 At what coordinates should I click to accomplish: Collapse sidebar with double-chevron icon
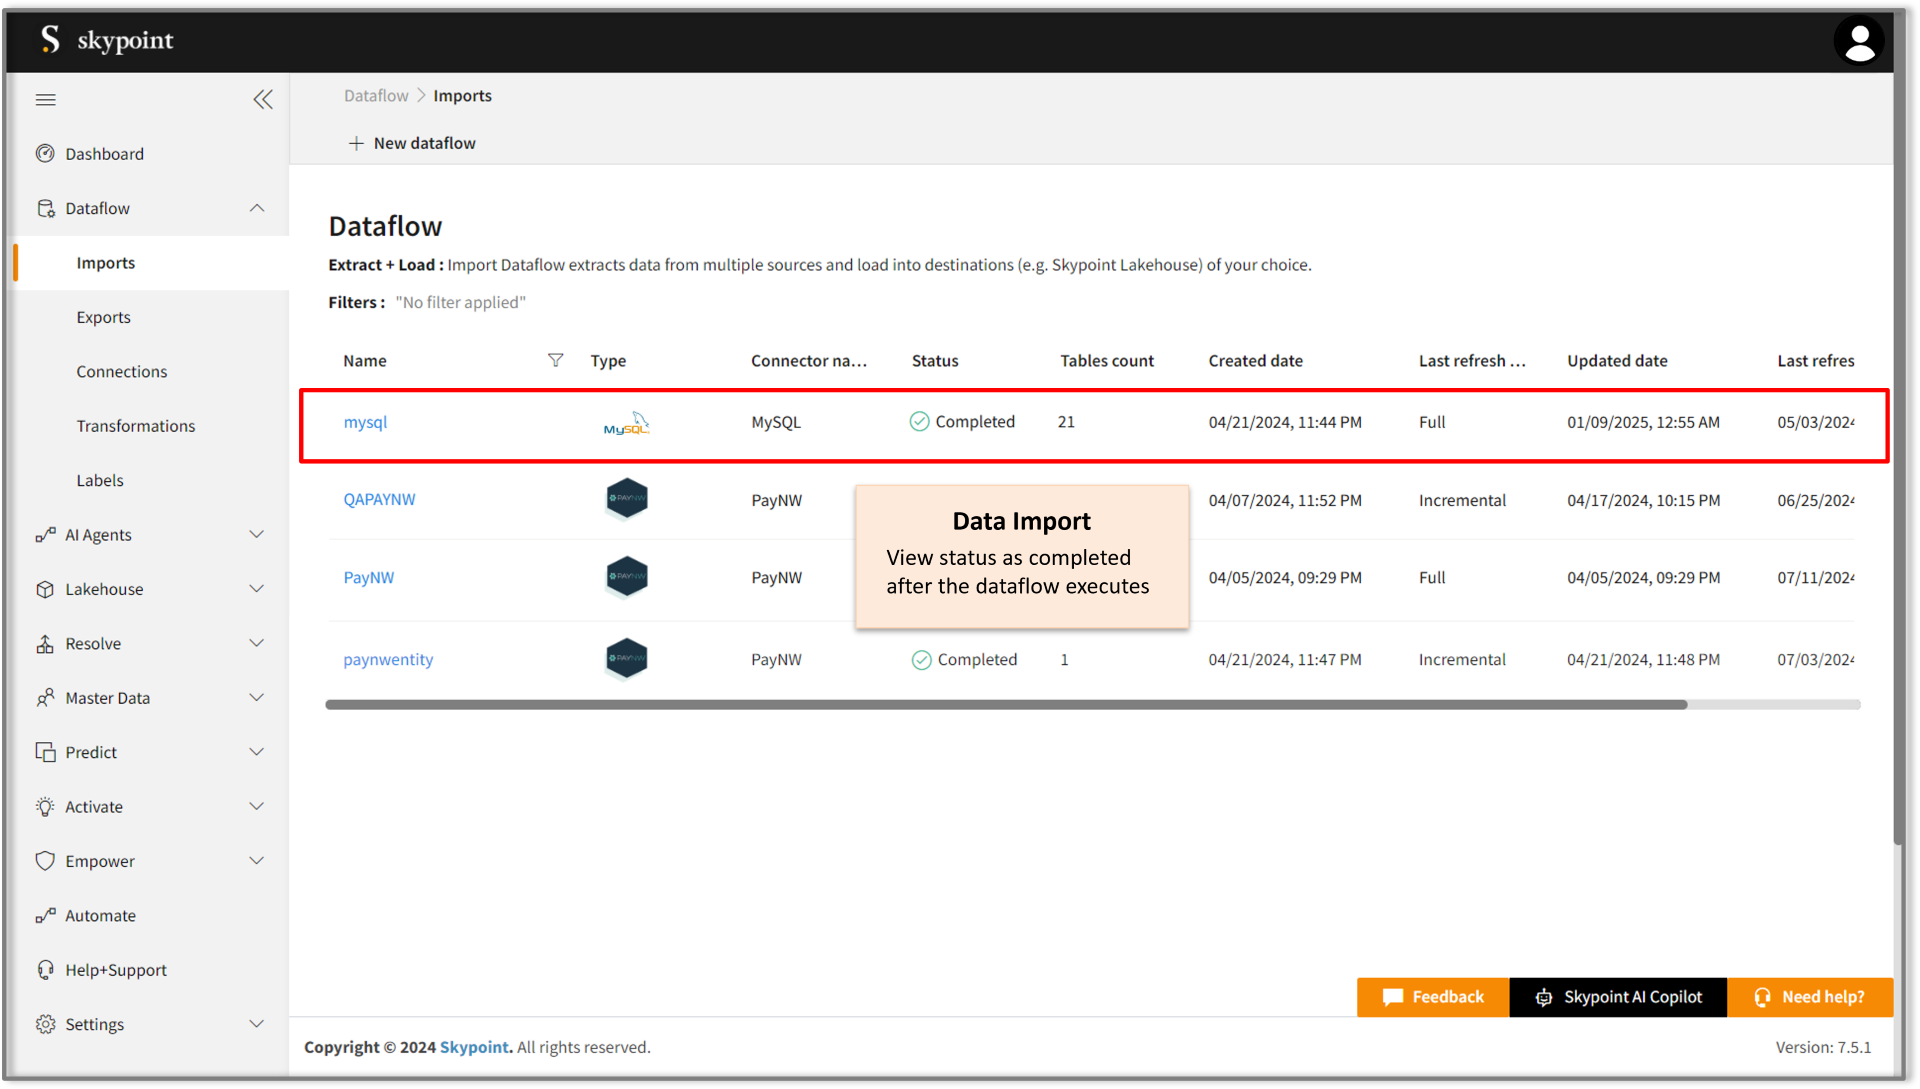click(263, 99)
